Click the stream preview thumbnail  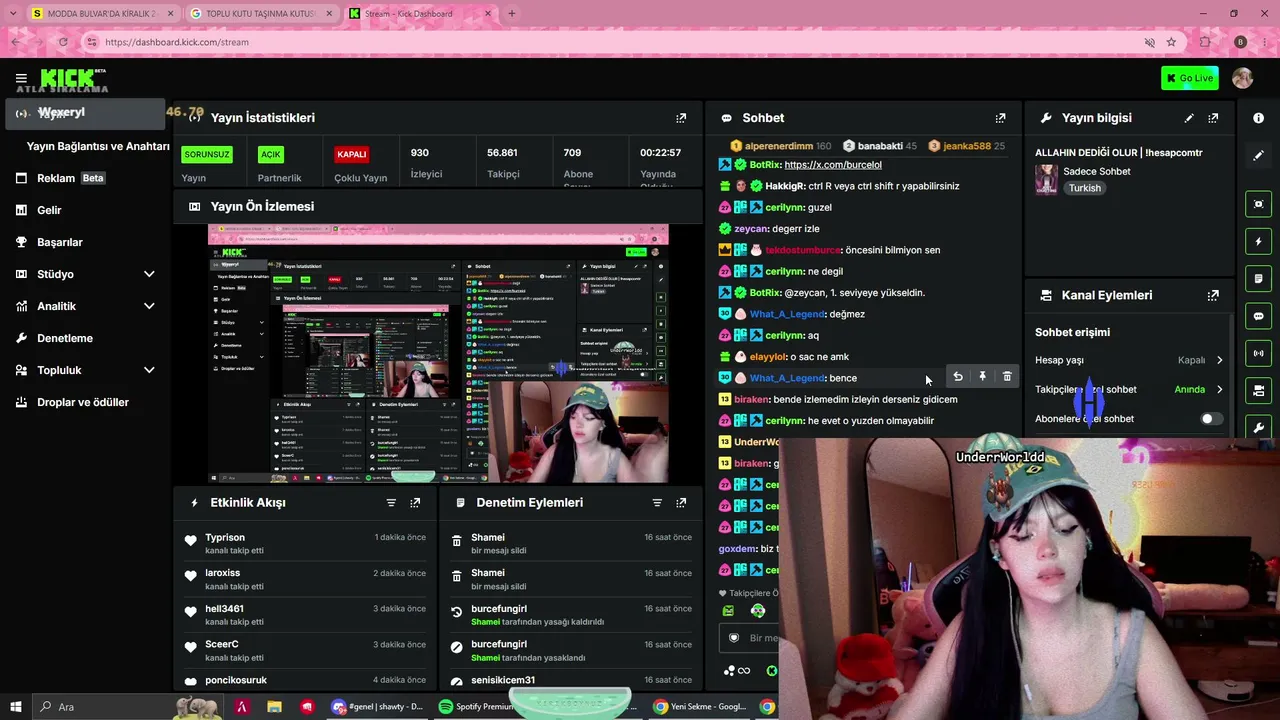tap(438, 354)
